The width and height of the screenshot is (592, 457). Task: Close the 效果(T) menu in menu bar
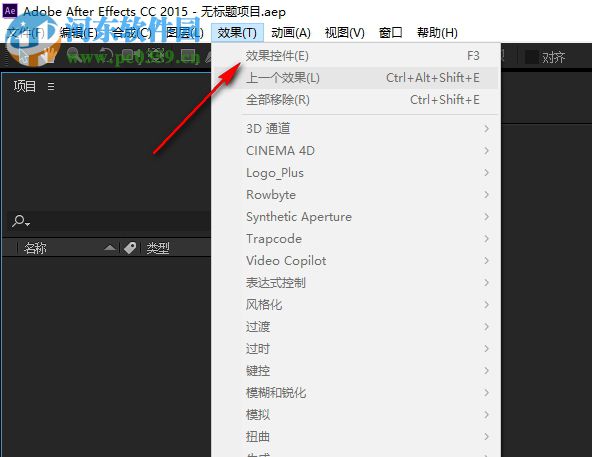(x=237, y=33)
